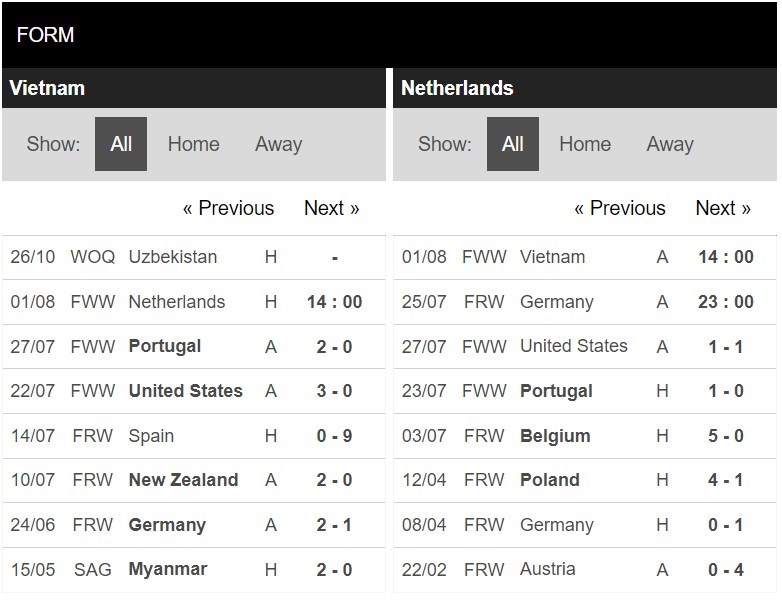The width and height of the screenshot is (782, 609).
Task: Open Vietnam's United States 3 - 0 result
Action: (194, 391)
